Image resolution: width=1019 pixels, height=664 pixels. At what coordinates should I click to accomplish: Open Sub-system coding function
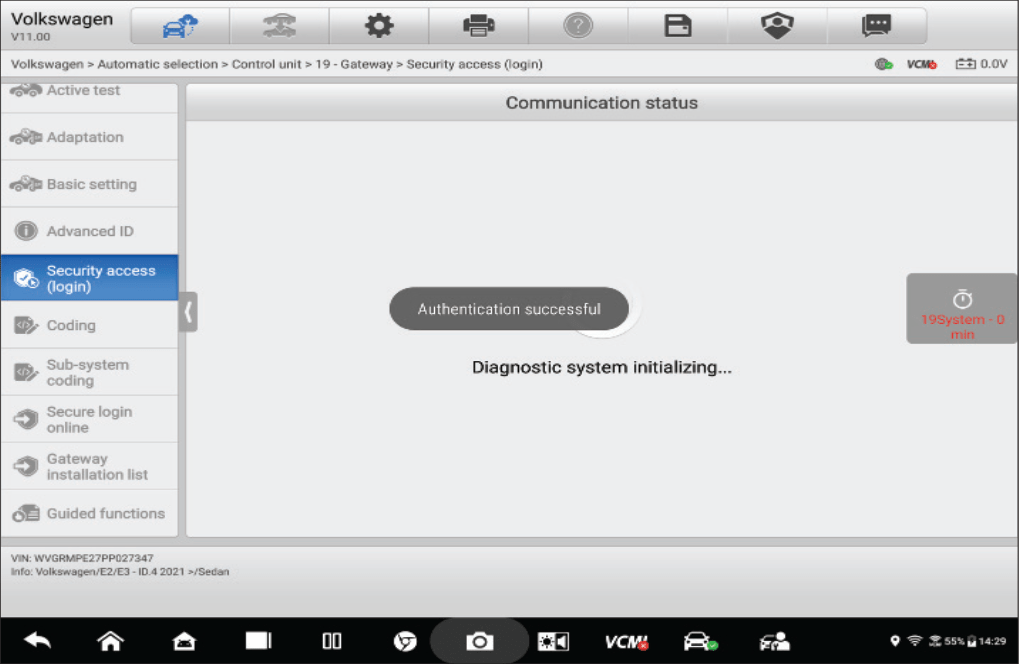89,372
